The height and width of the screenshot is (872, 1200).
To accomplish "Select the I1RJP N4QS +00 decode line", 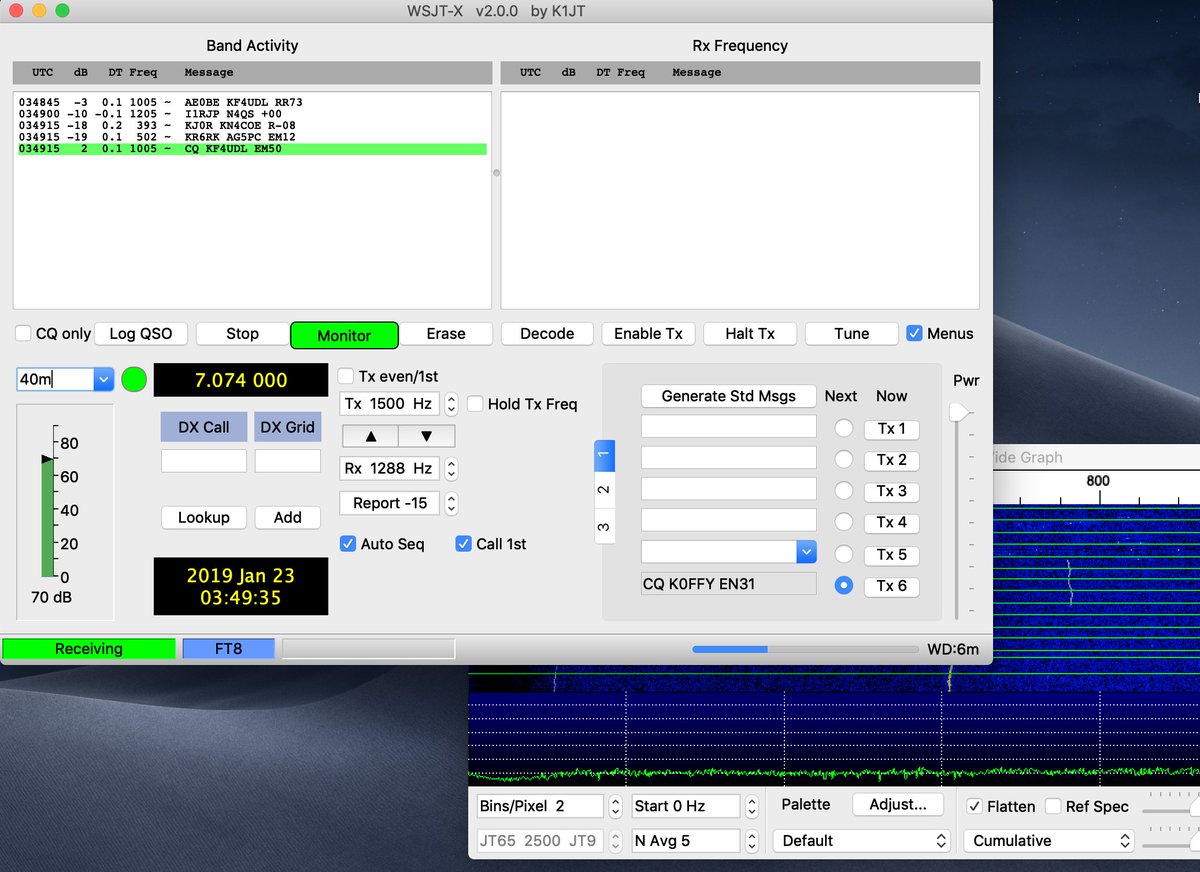I will click(252, 114).
